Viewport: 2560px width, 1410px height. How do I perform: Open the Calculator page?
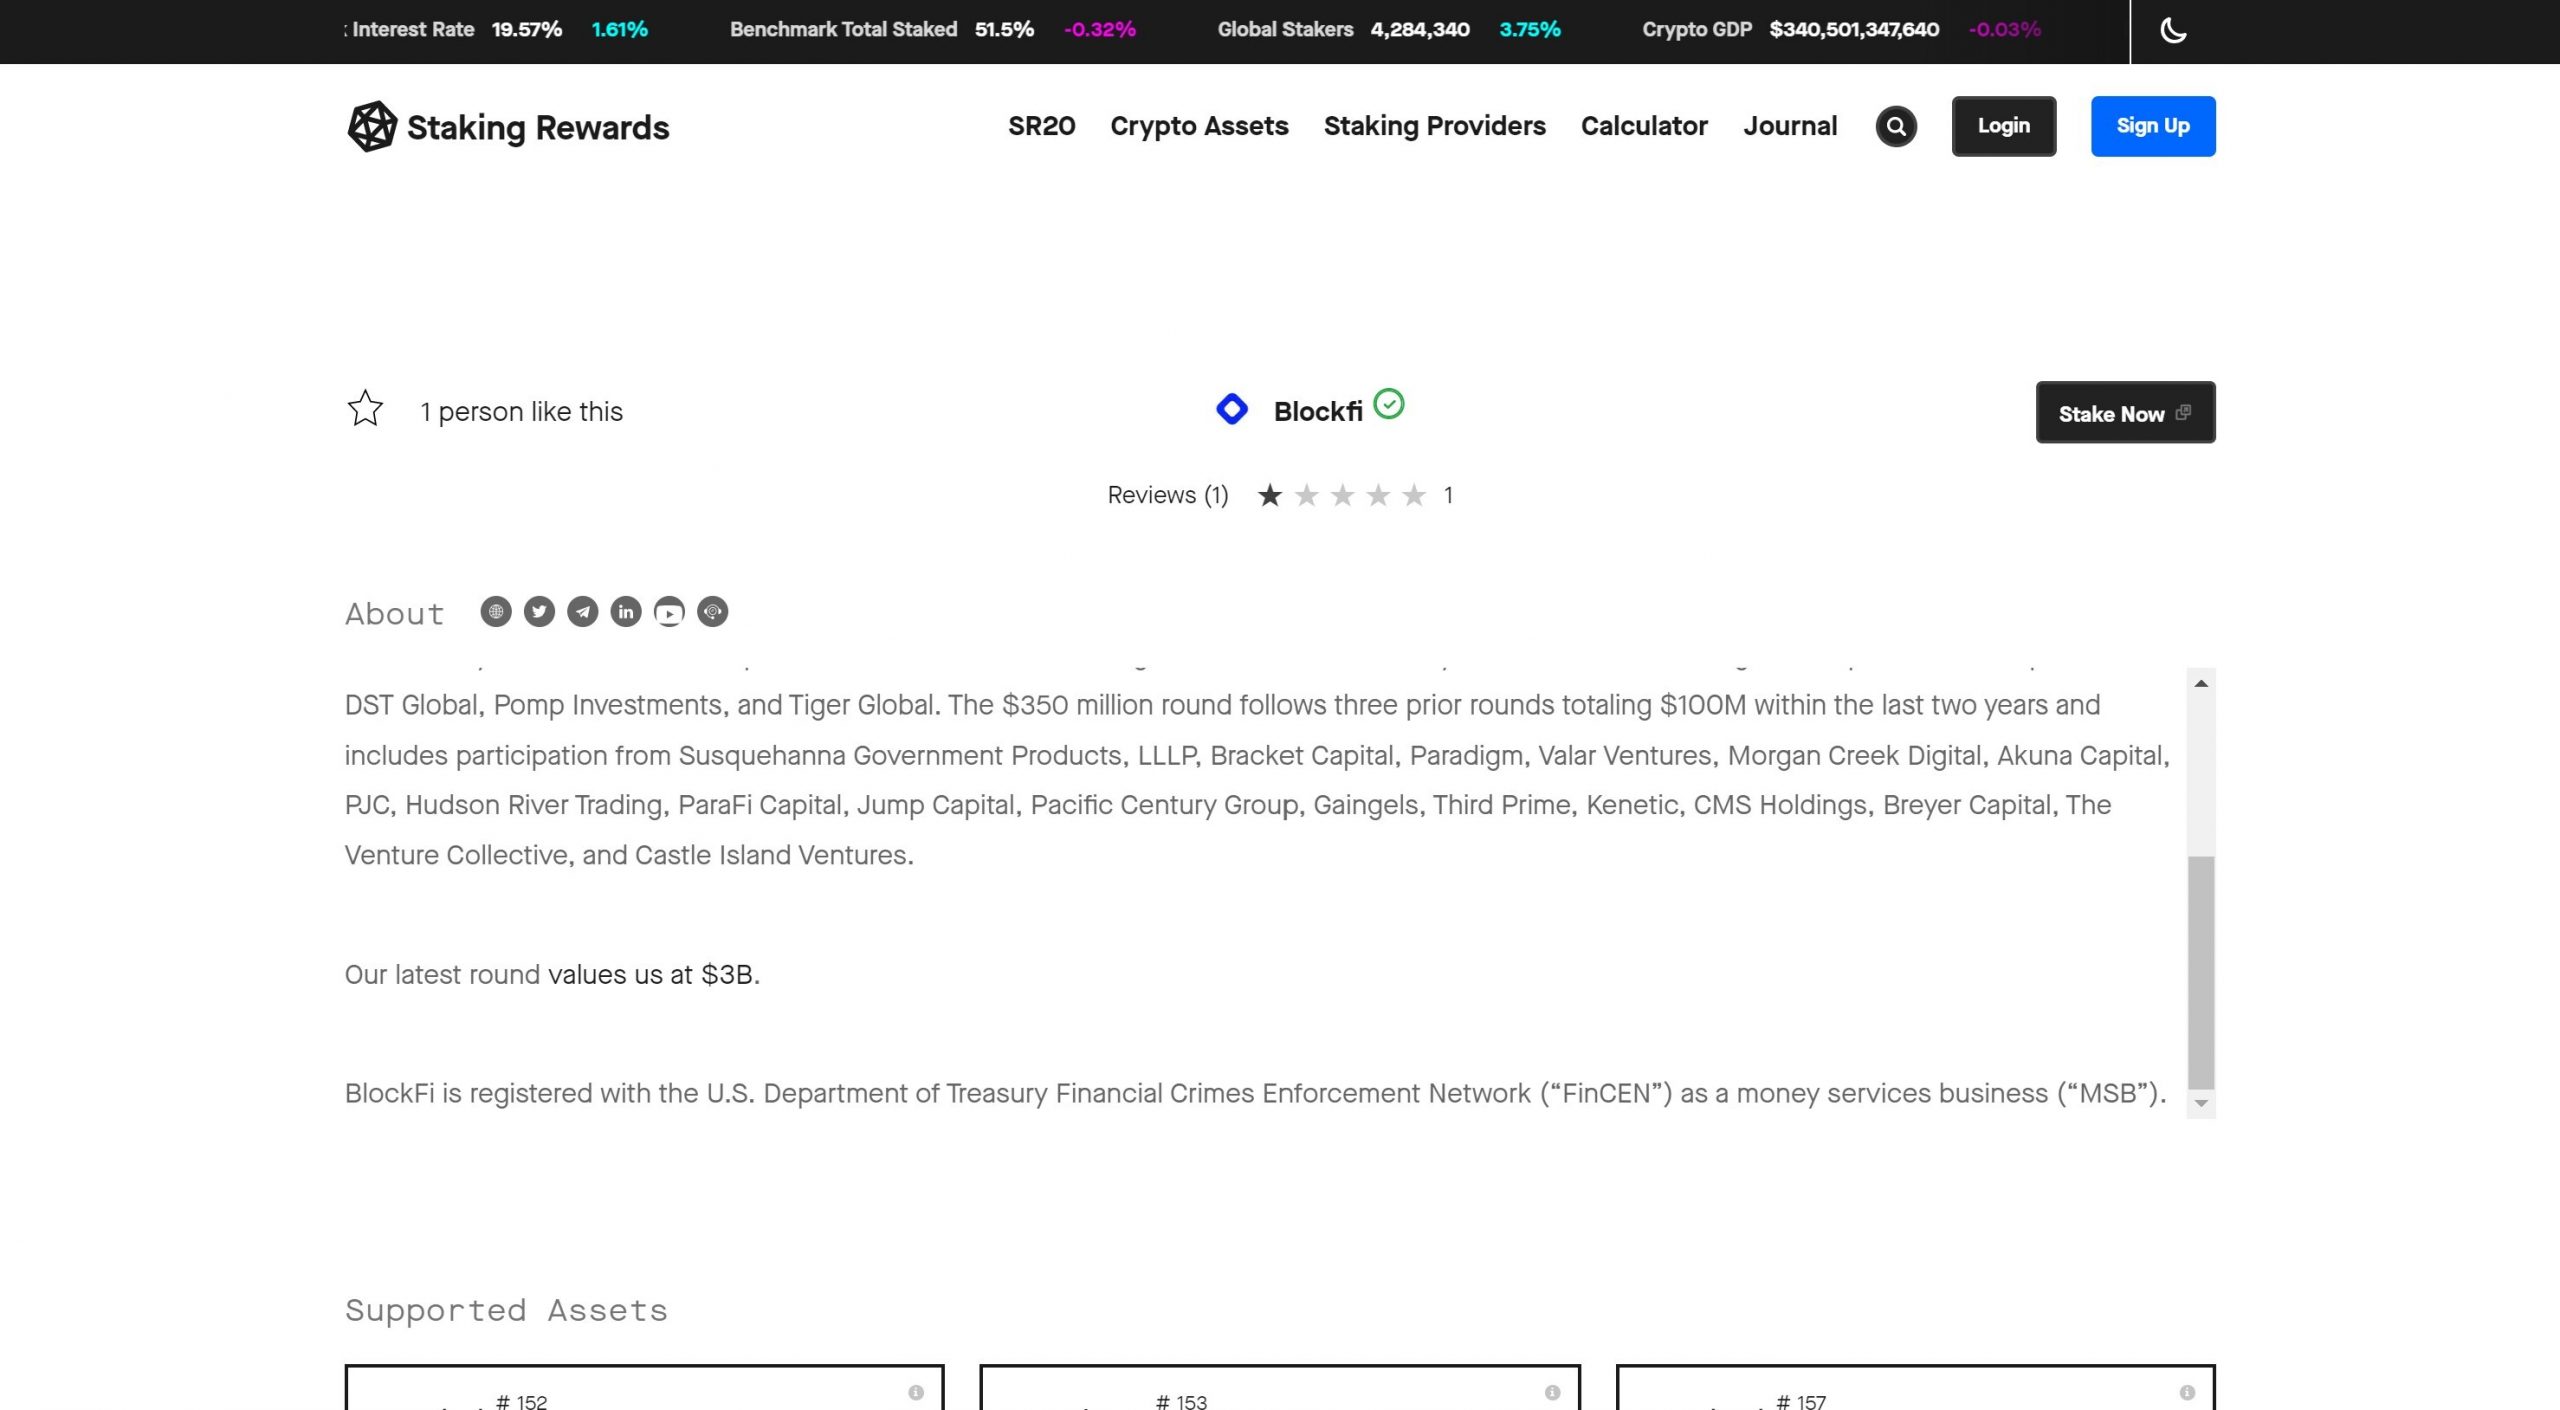(1644, 126)
